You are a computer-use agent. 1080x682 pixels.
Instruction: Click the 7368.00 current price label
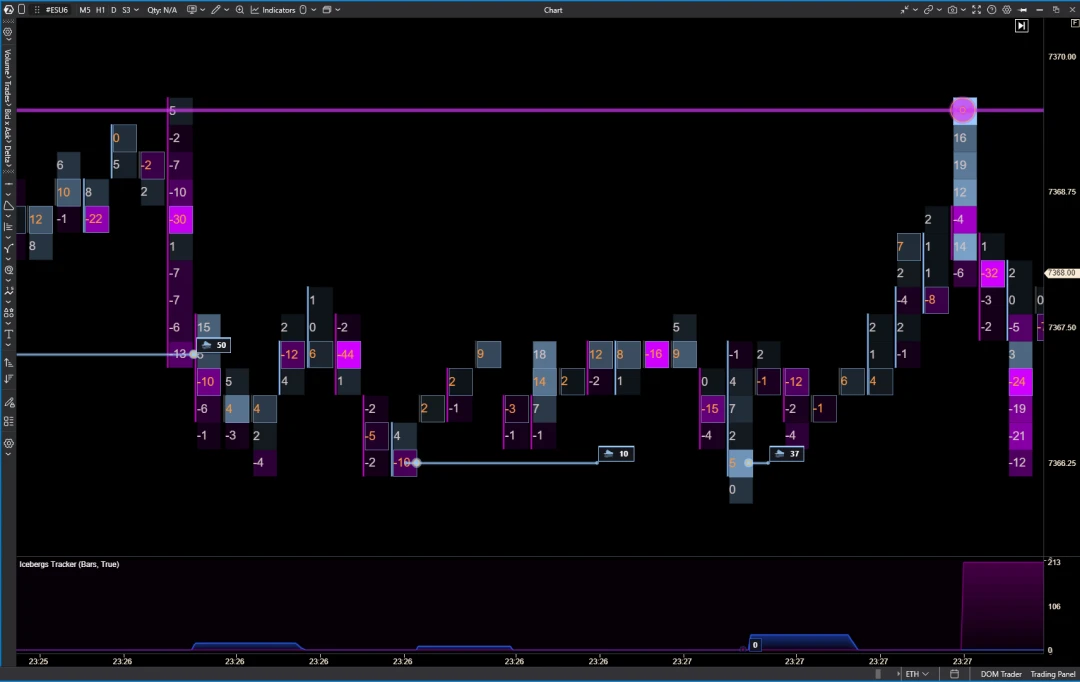[x=1061, y=273]
